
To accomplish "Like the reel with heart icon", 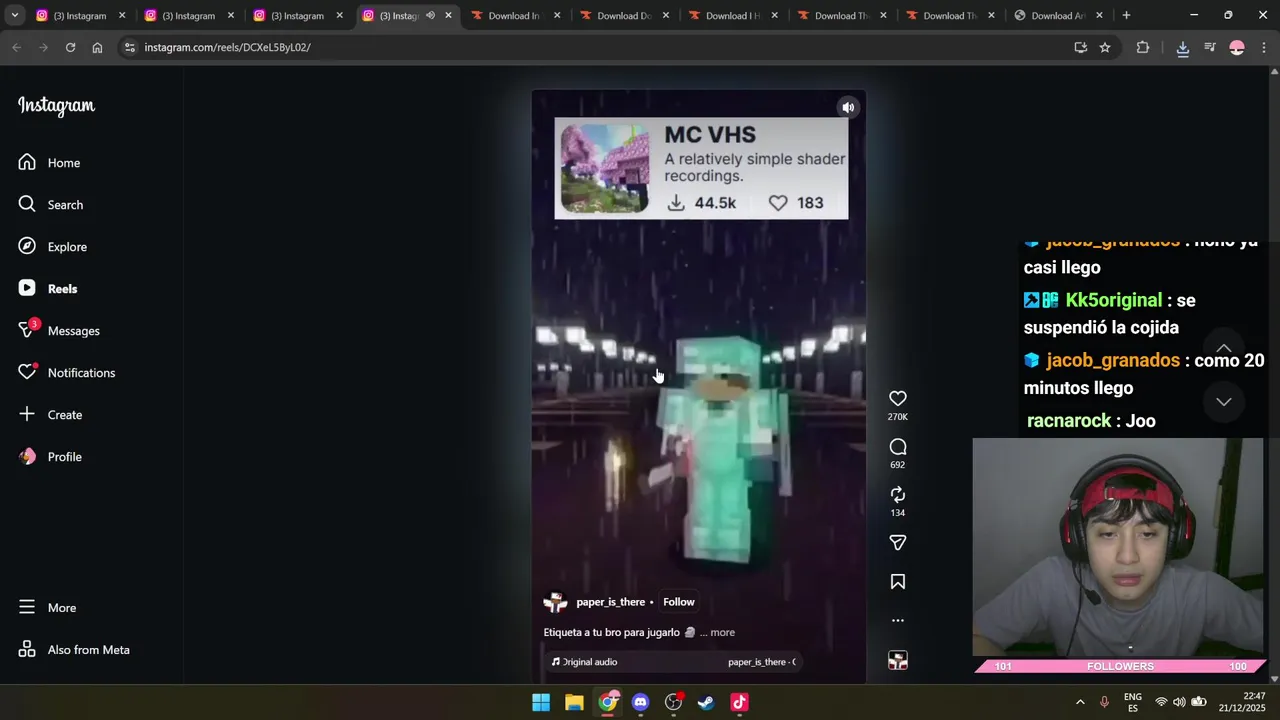I will [x=898, y=399].
